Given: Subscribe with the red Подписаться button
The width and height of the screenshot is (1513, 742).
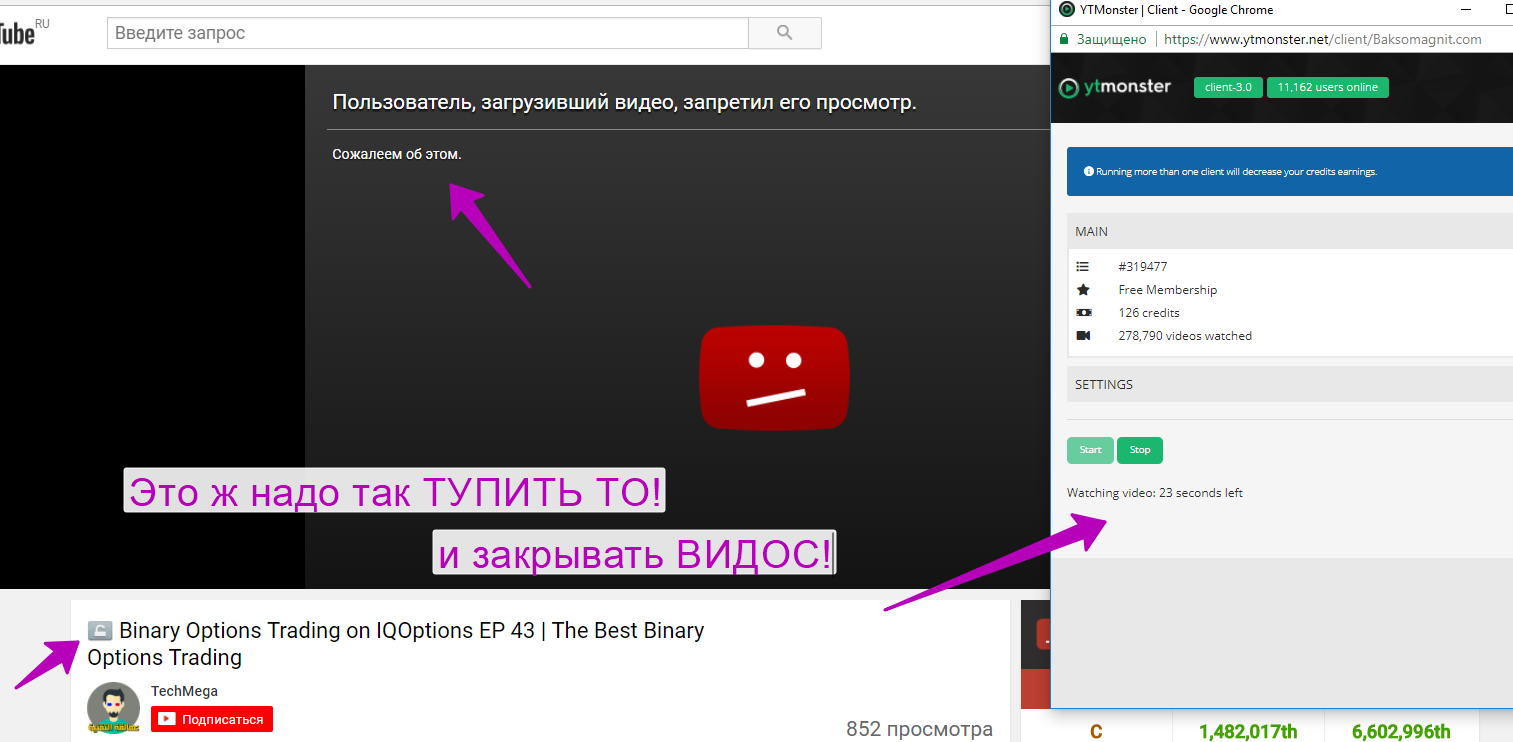Looking at the screenshot, I should click(212, 719).
